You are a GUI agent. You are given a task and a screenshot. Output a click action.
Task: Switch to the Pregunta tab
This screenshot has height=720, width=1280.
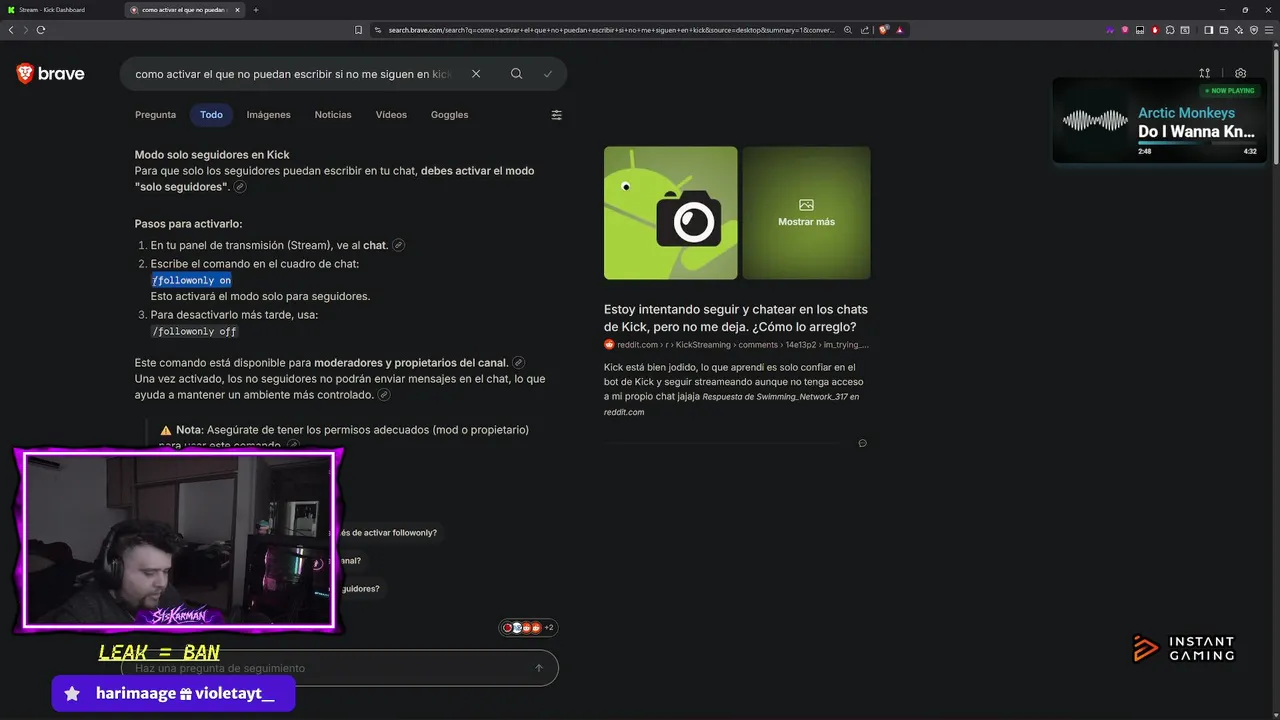pos(155,115)
